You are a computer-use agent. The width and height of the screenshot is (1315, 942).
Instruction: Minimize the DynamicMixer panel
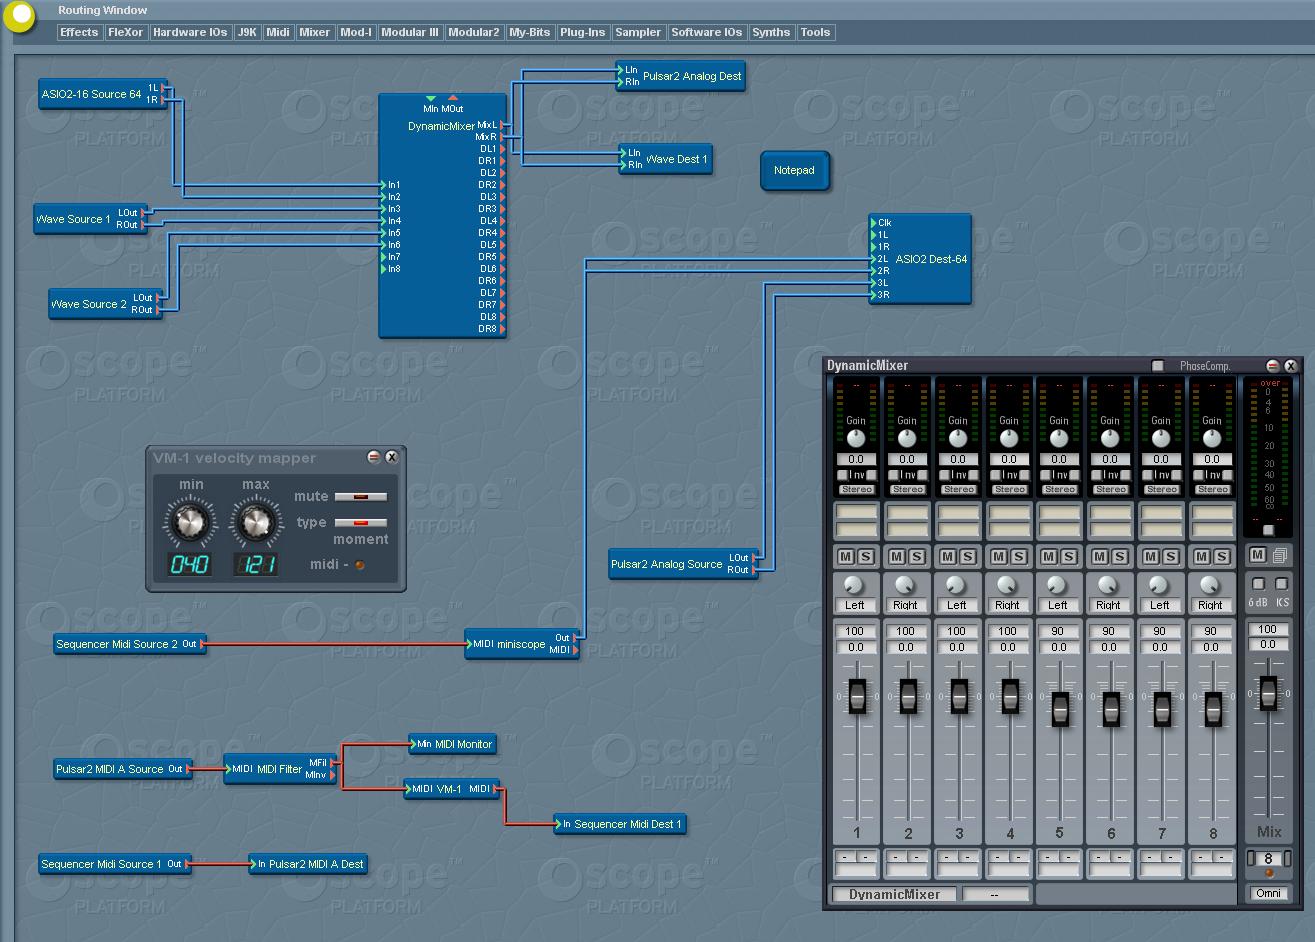(x=1273, y=366)
